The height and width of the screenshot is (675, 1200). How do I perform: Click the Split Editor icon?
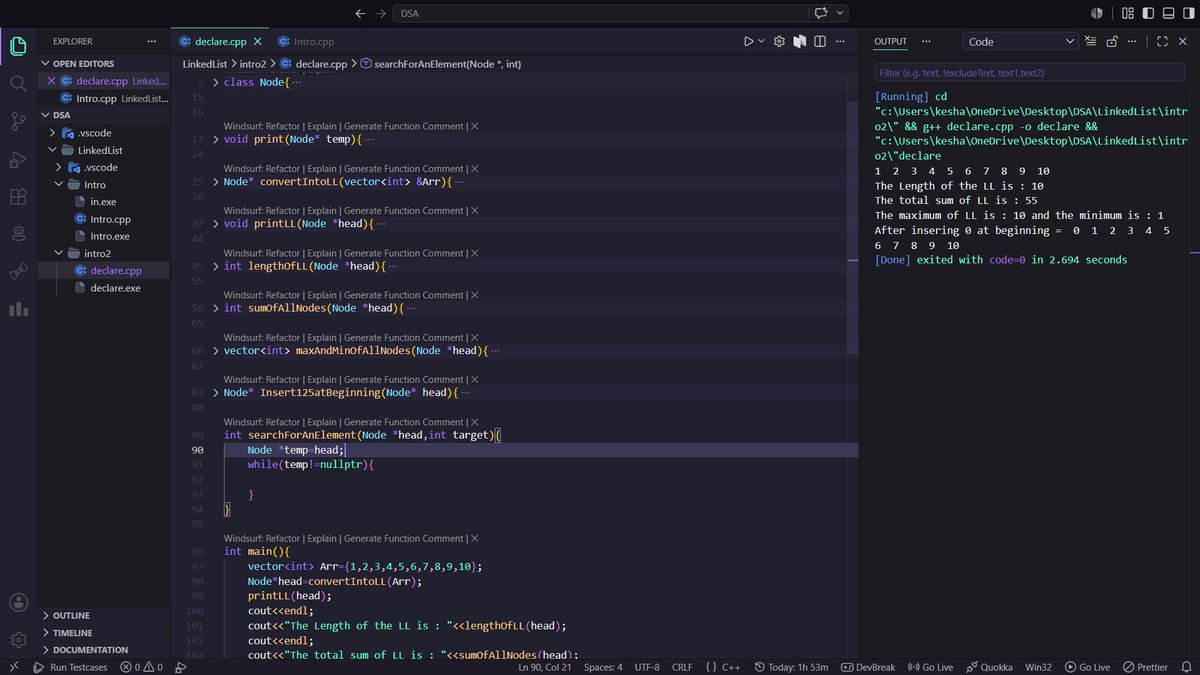(x=820, y=42)
